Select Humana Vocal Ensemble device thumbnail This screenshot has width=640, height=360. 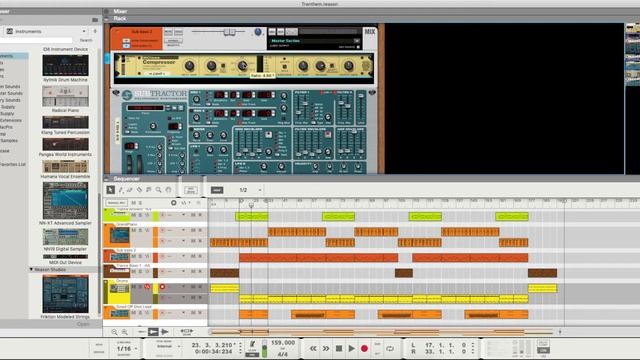pyautogui.click(x=65, y=166)
